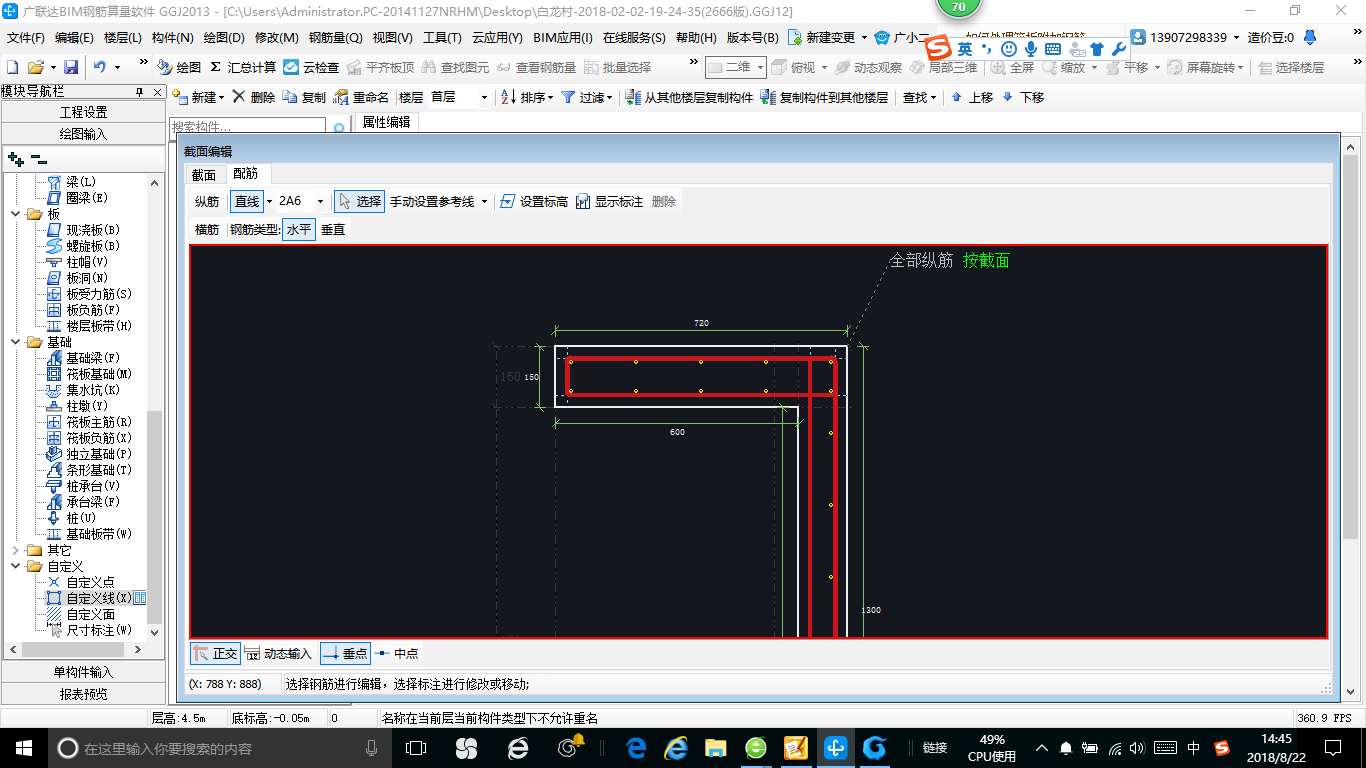The image size is (1366, 768).
Task: Open the 钢筋量(Q) menu
Action: click(335, 37)
